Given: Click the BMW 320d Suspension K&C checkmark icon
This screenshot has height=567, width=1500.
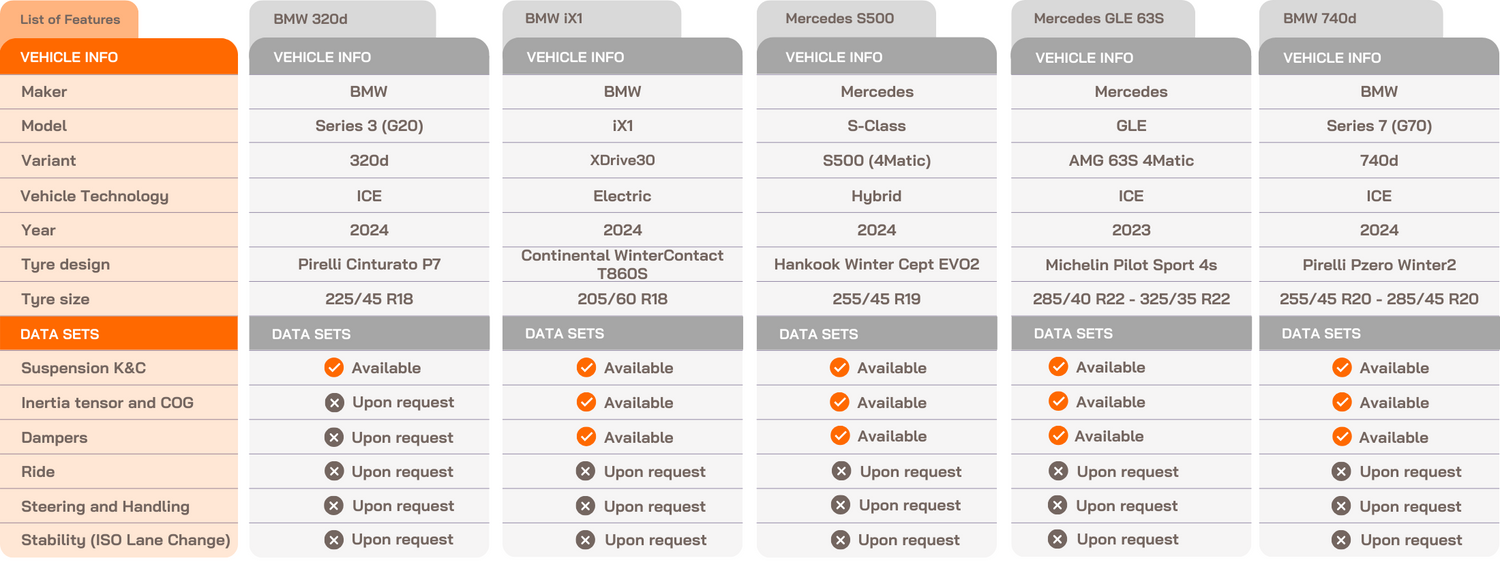Looking at the screenshot, I should (334, 368).
